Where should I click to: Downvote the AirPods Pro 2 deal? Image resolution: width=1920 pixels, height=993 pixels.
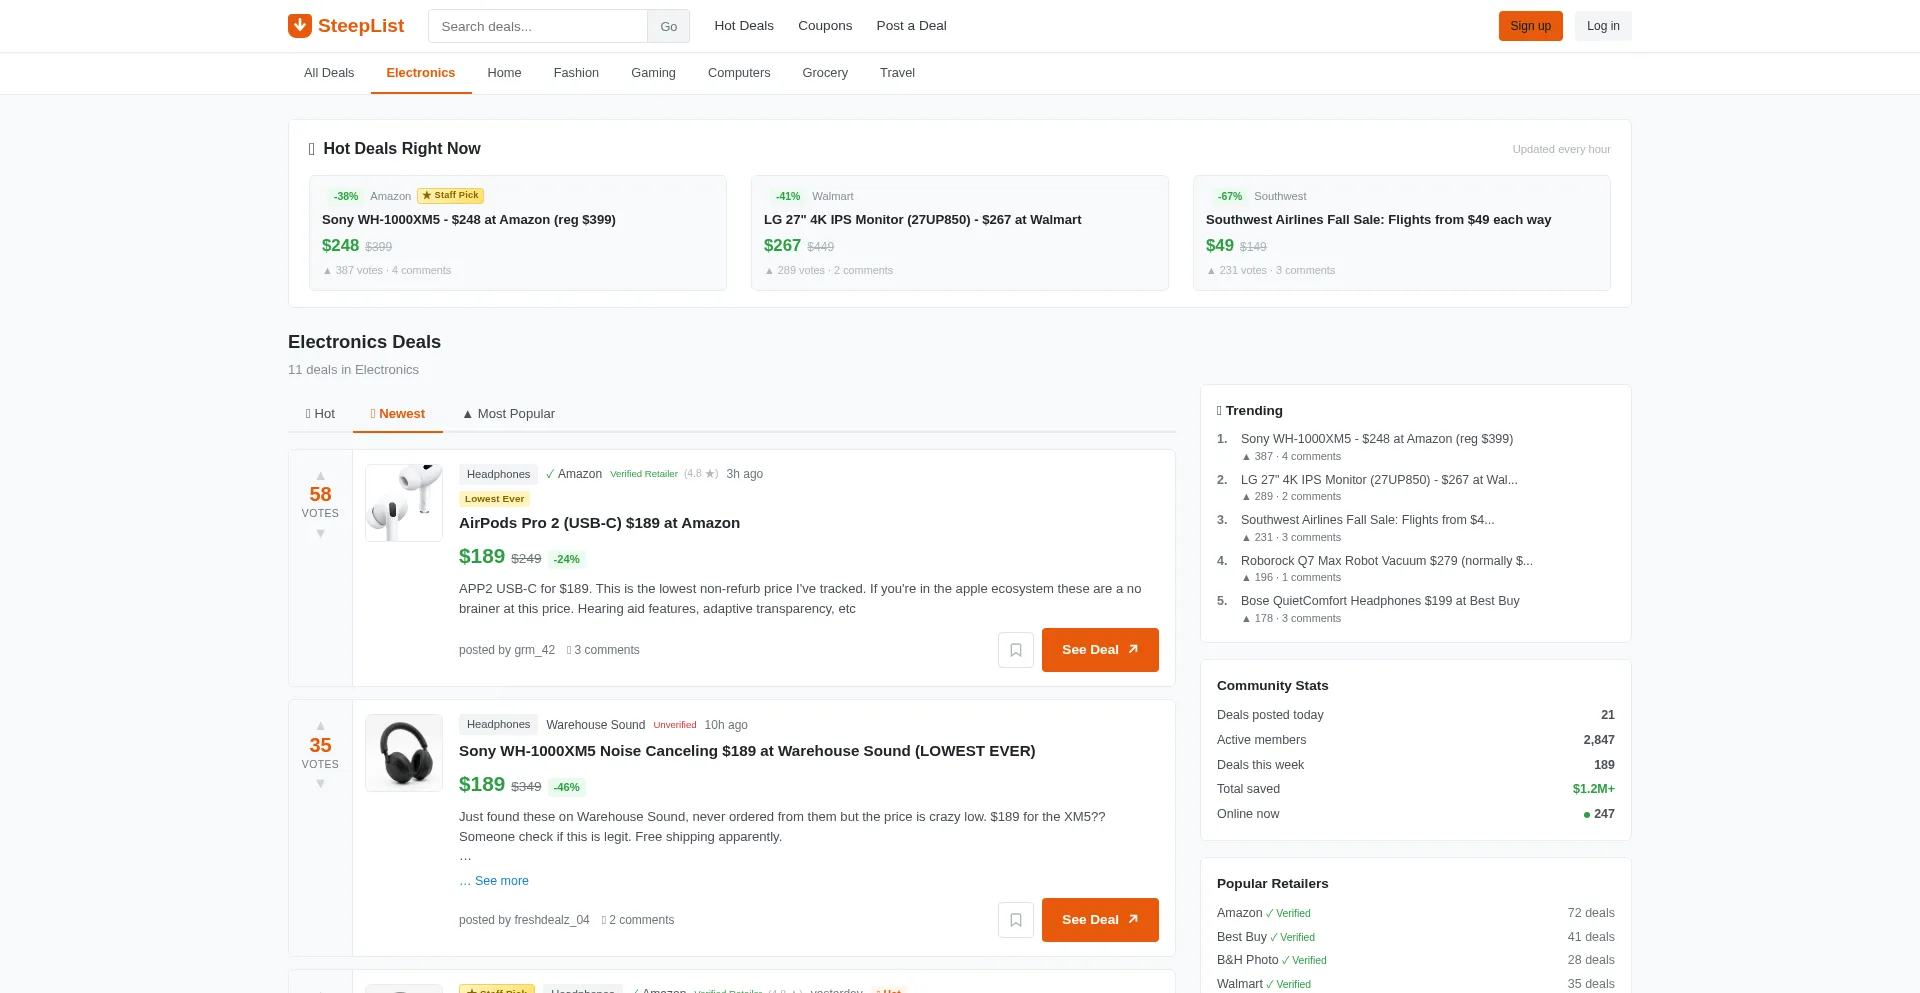coord(320,534)
